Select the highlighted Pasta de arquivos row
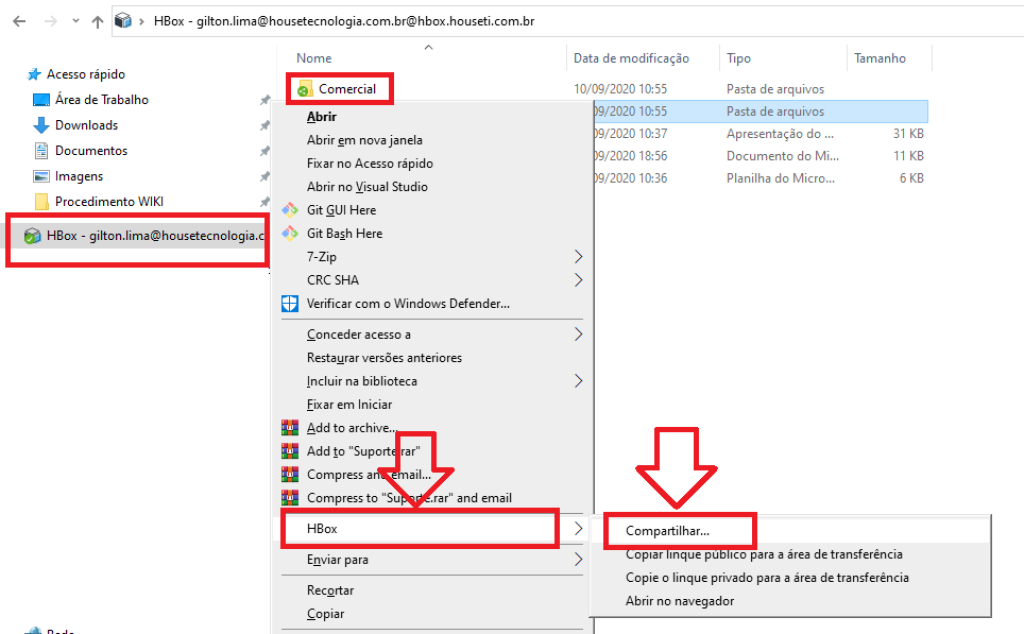 click(x=761, y=112)
